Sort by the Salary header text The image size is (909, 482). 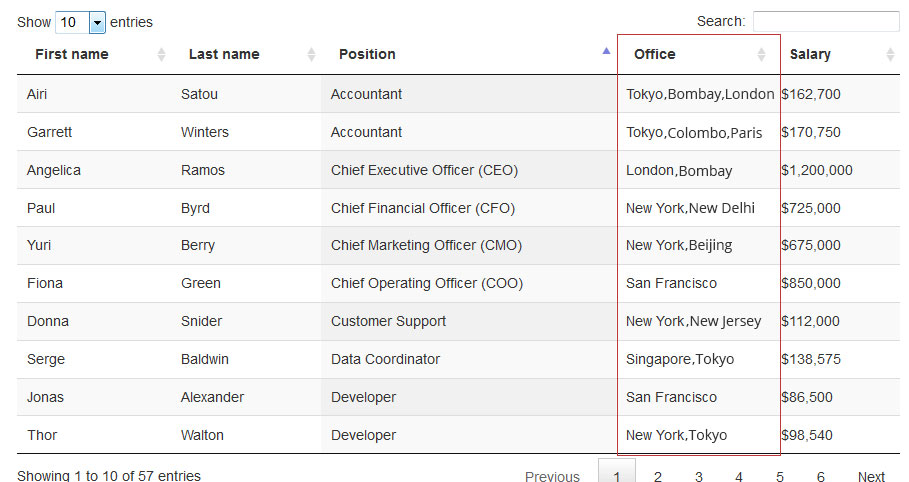[x=810, y=54]
